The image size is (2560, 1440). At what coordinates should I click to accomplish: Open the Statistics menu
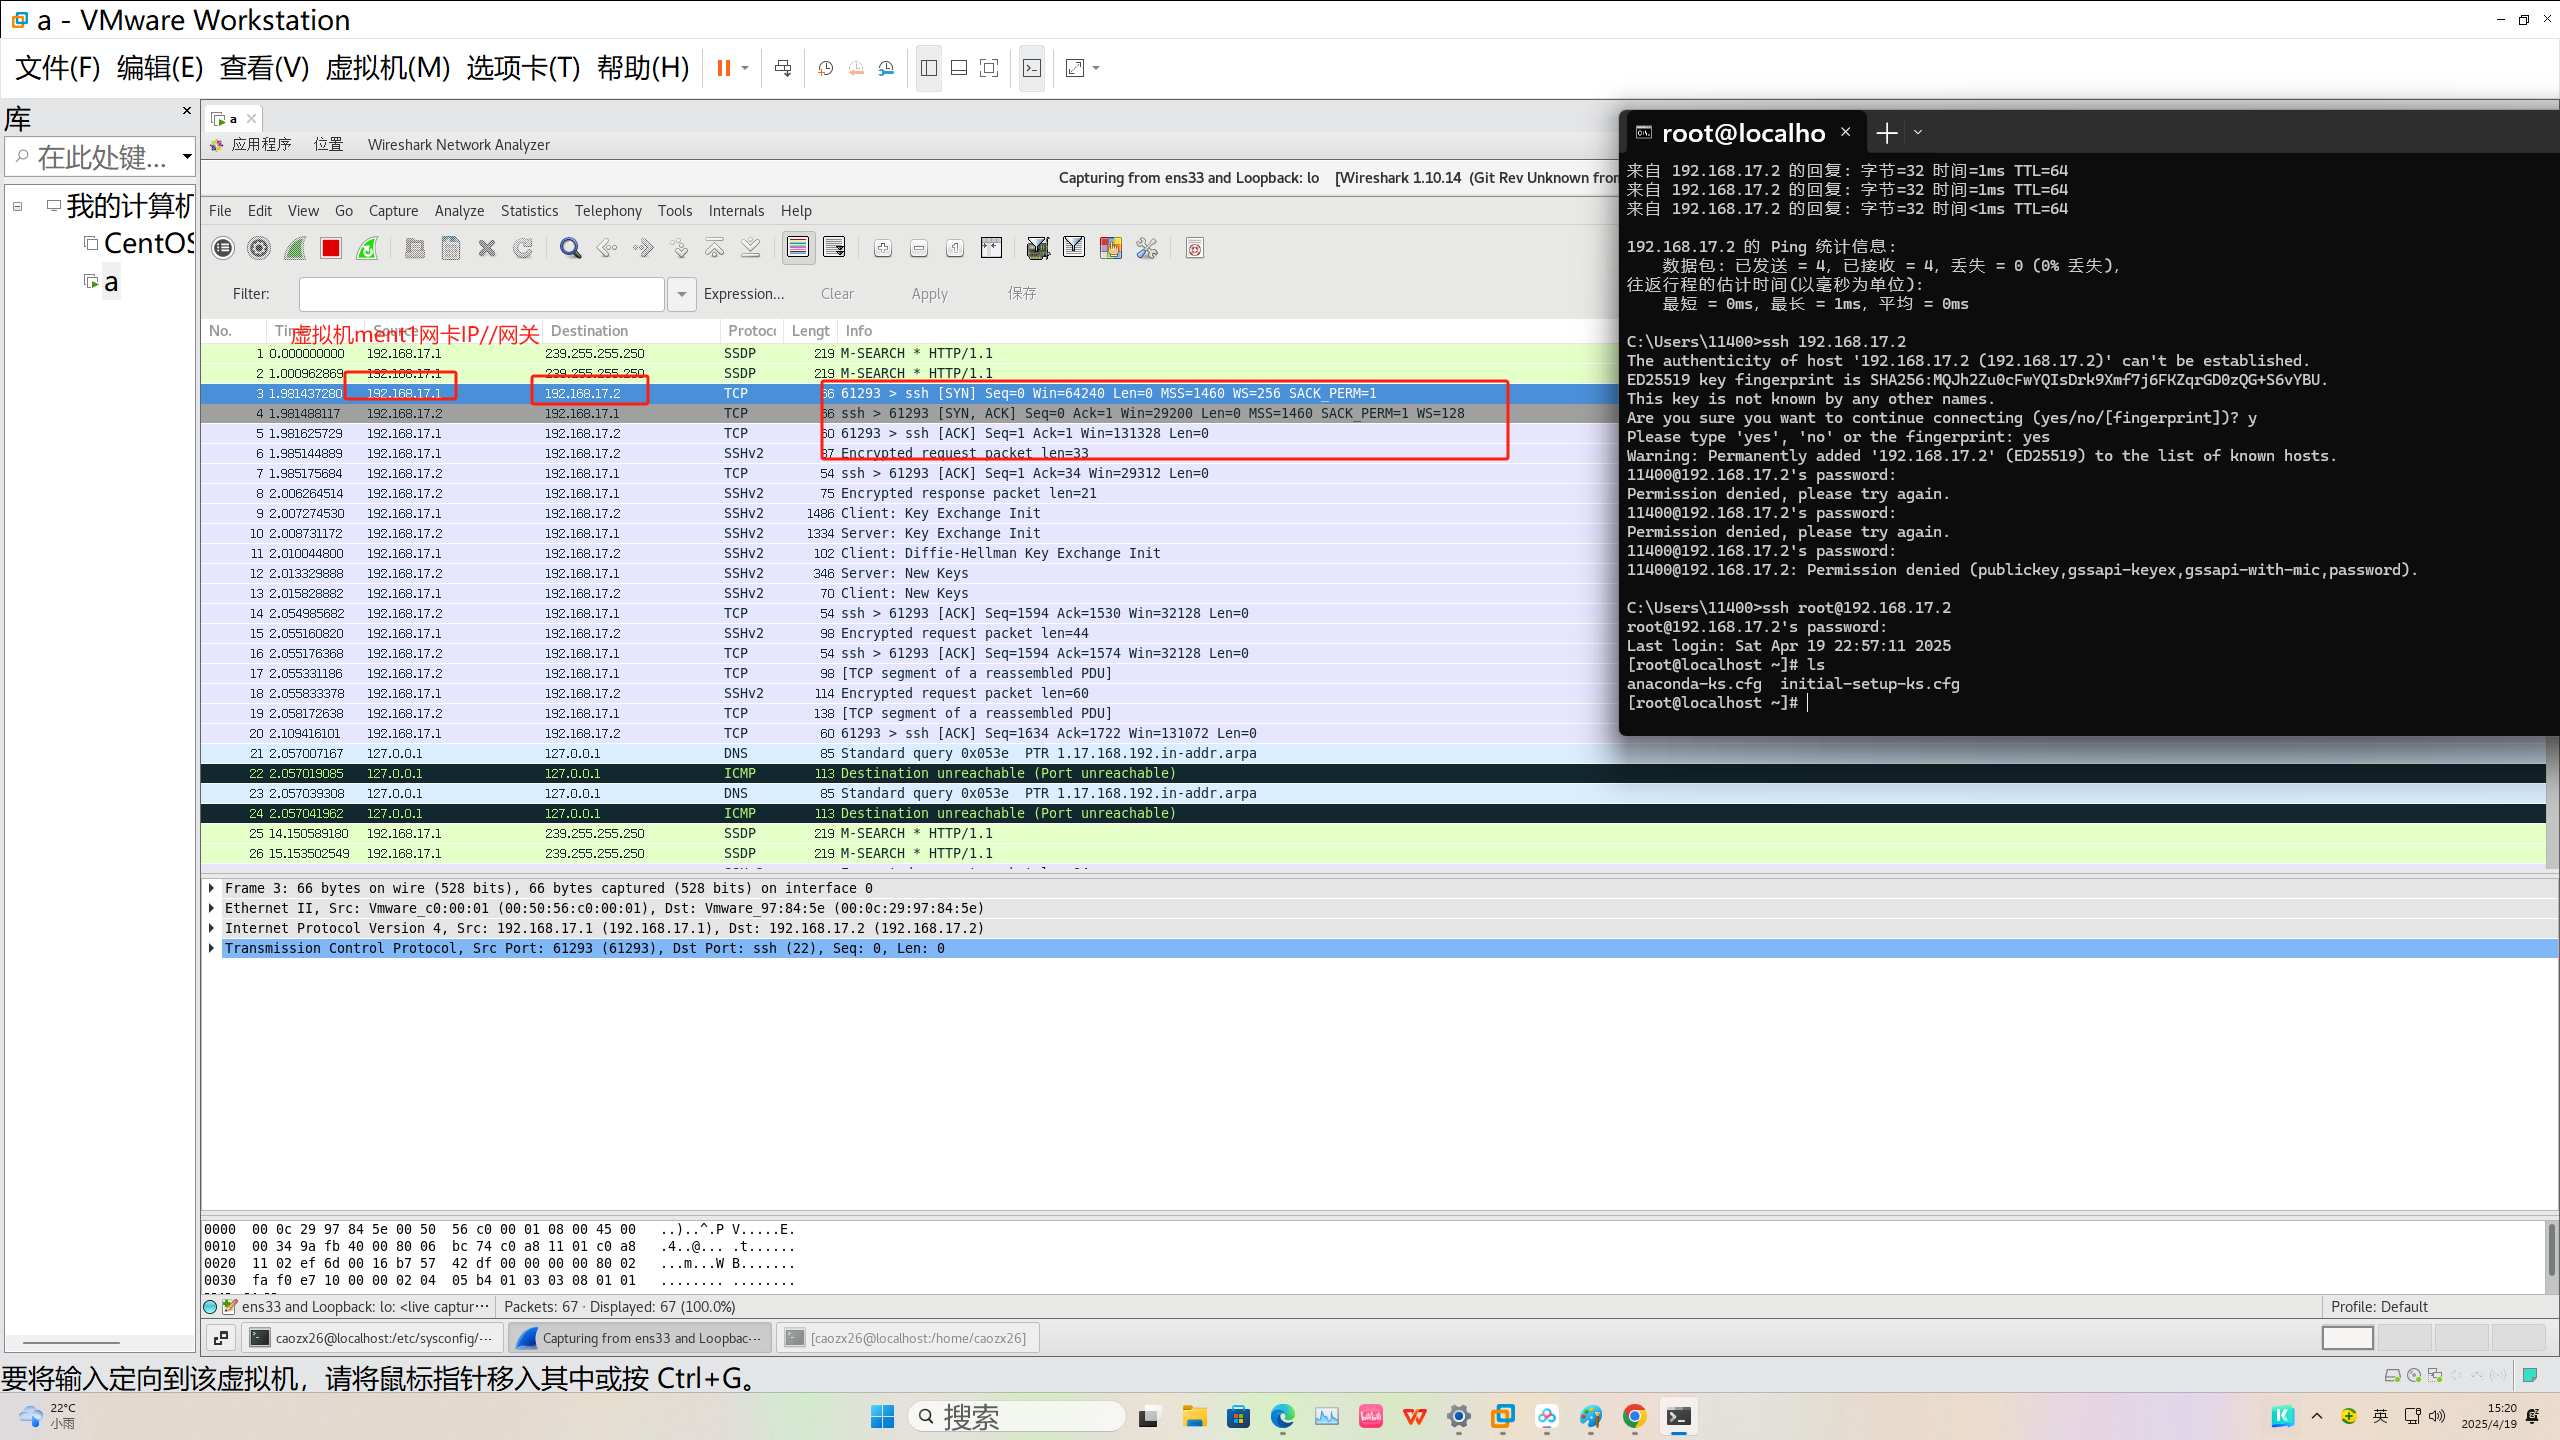tap(529, 211)
